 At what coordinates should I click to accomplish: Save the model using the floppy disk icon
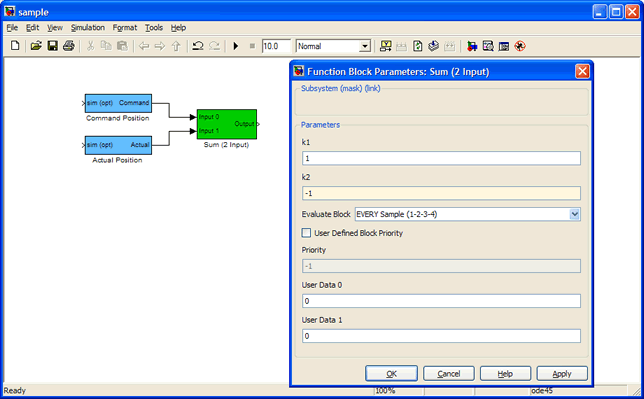(53, 46)
